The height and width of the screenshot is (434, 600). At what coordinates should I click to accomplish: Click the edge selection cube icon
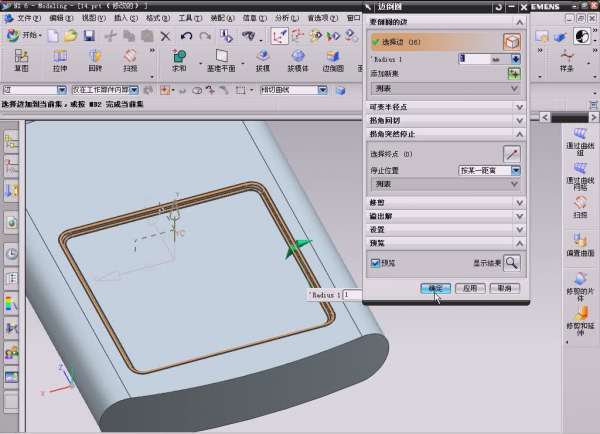(511, 42)
